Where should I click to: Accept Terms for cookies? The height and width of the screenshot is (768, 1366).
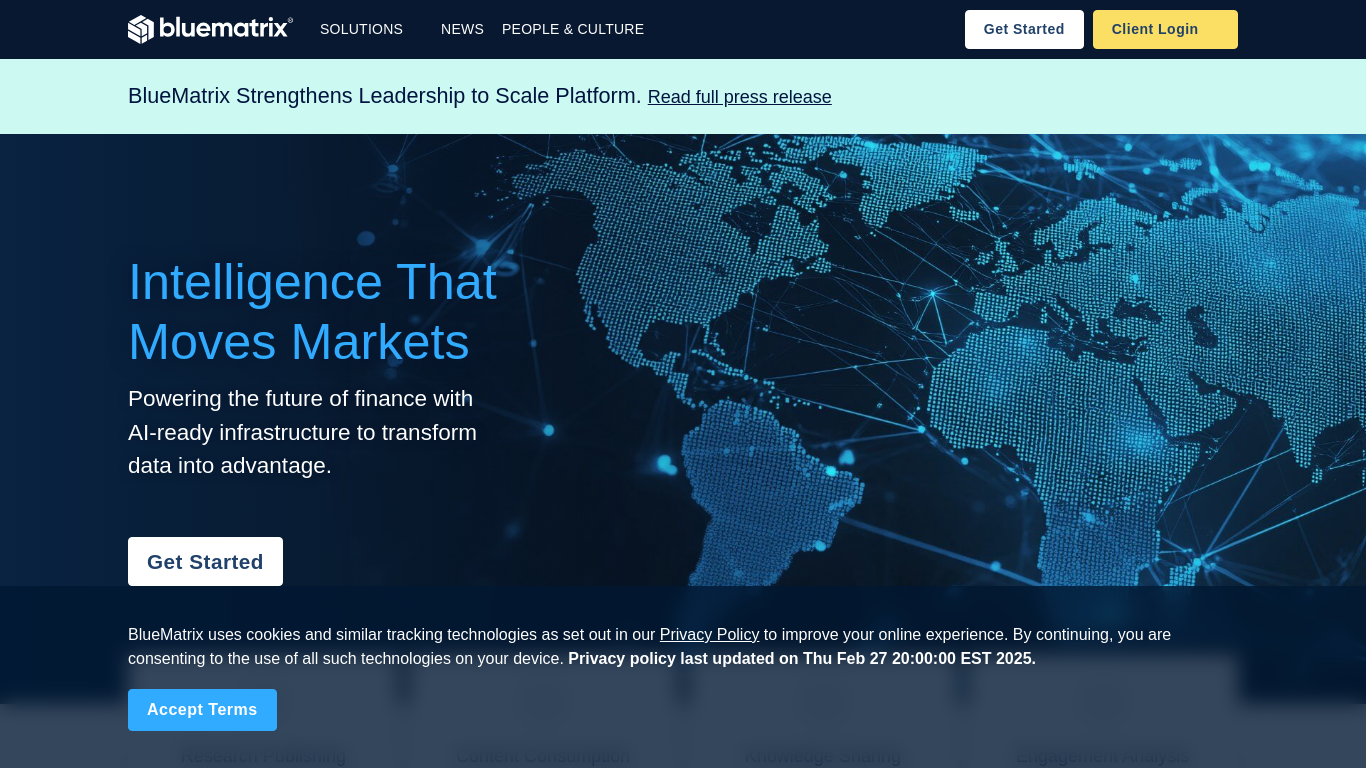tap(202, 710)
